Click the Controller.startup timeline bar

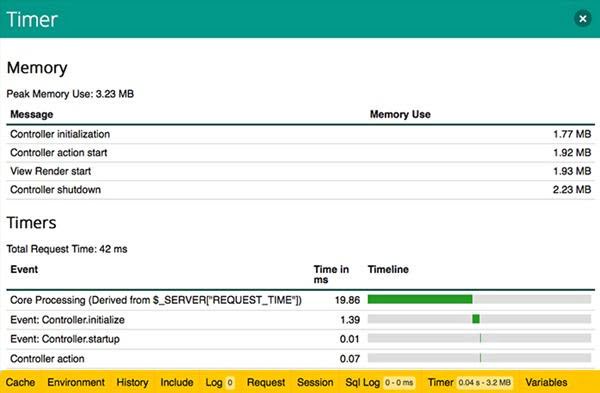click(479, 338)
